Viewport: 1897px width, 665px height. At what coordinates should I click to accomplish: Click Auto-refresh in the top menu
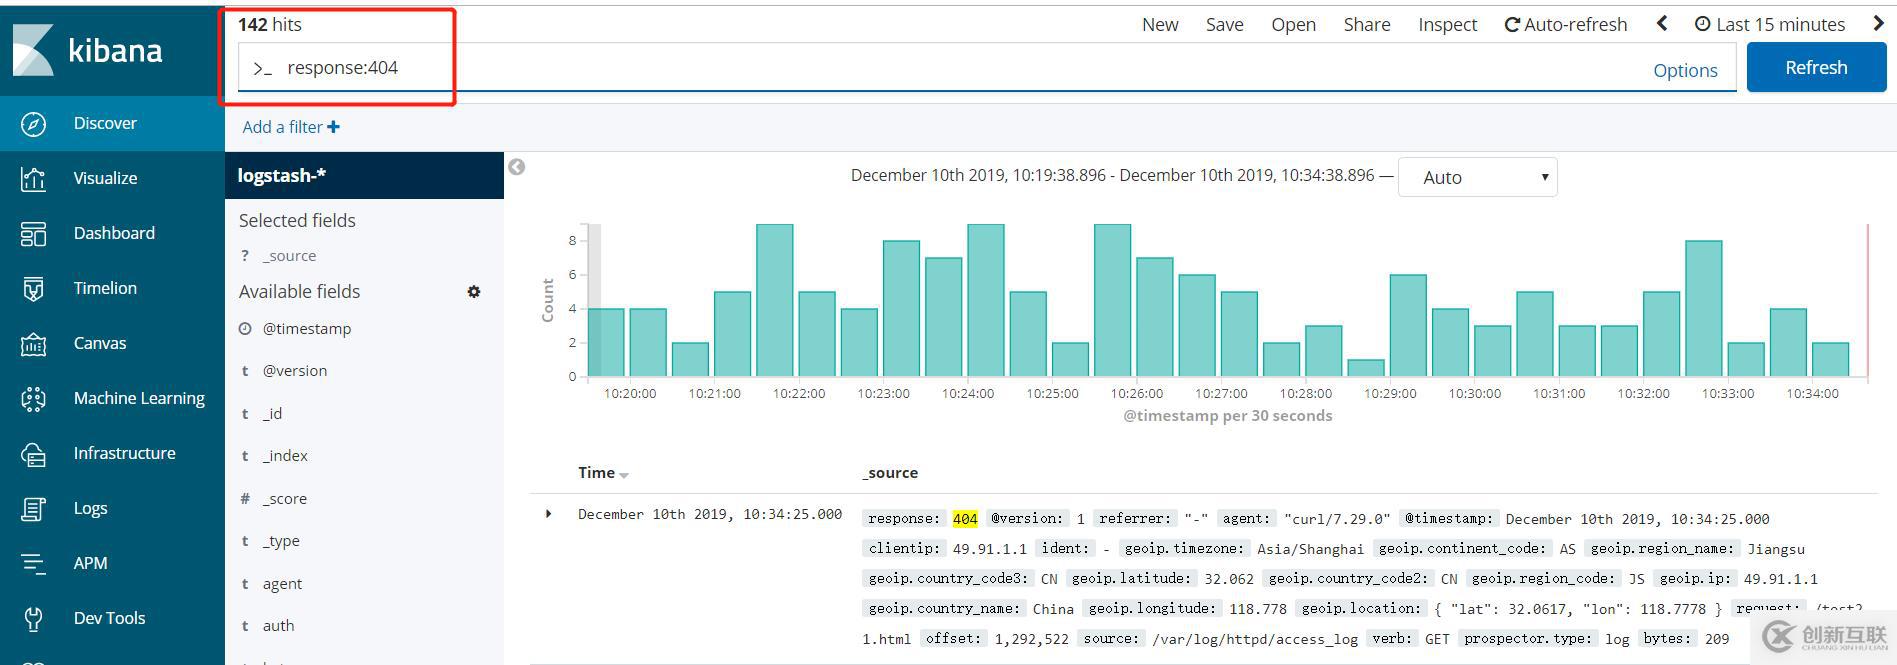coord(1566,24)
